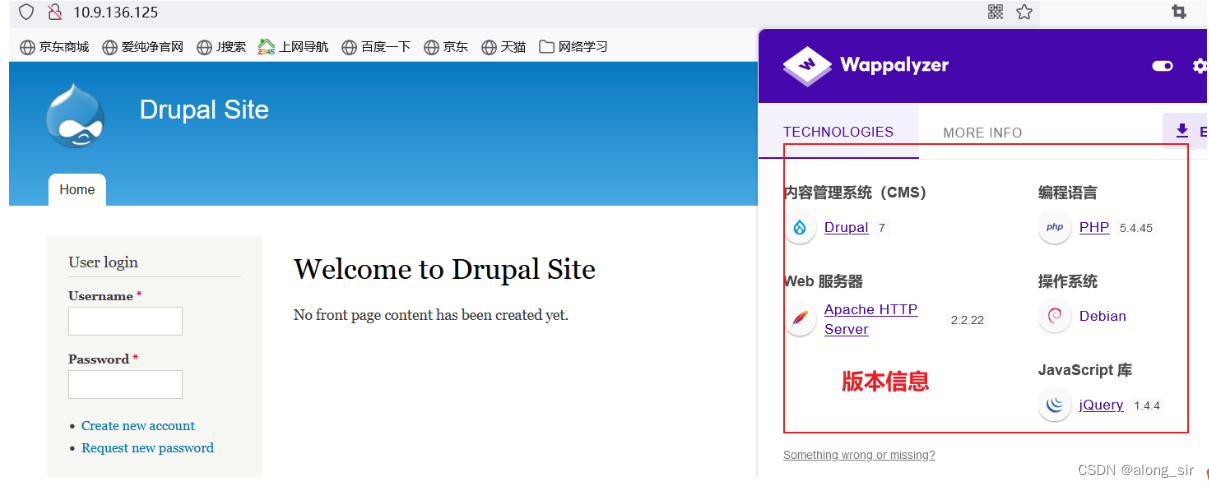Open the 爱纯净官网 bookmark
Screen dimensions: 1209x487
pos(143,47)
